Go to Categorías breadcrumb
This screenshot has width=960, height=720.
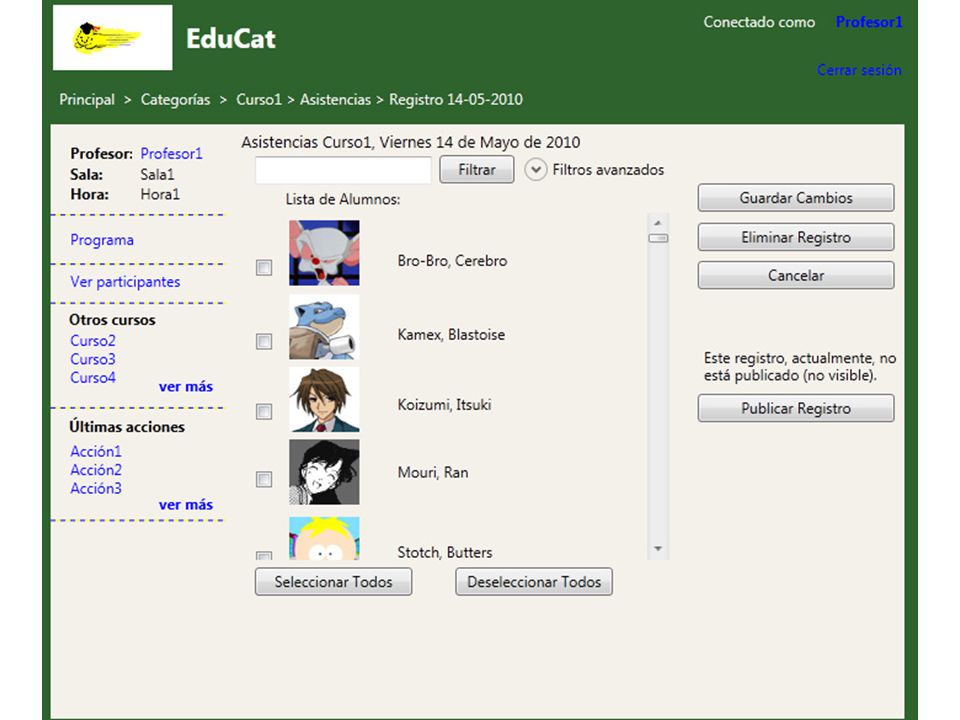point(175,99)
